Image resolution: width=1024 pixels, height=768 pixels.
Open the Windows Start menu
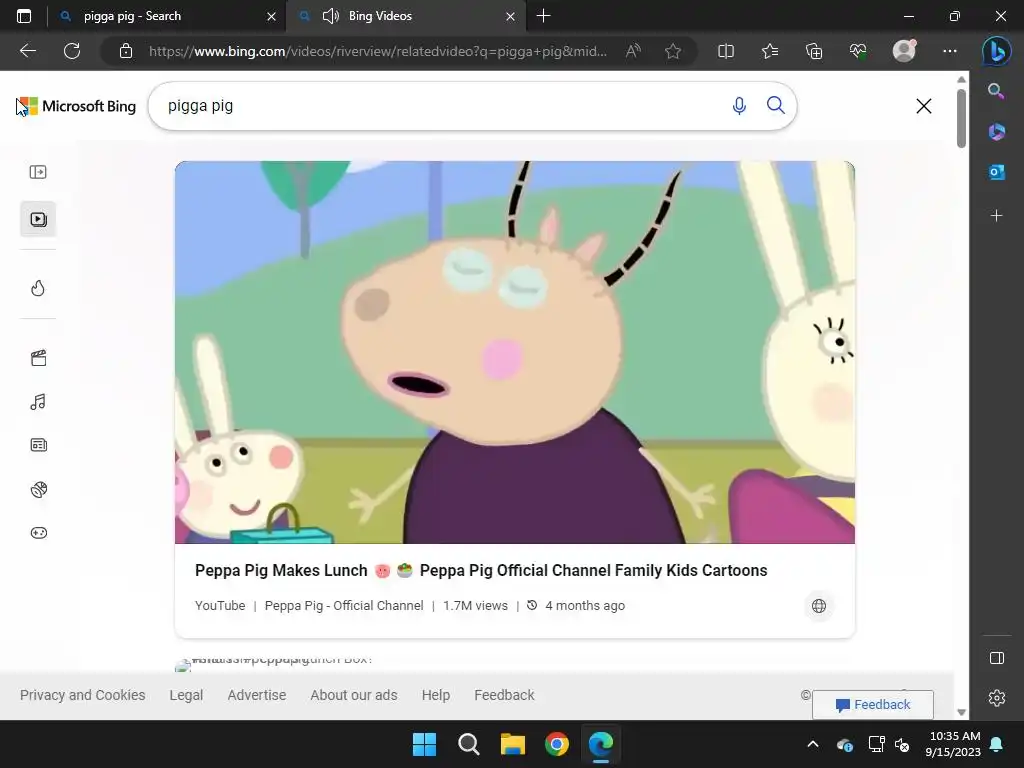click(424, 744)
